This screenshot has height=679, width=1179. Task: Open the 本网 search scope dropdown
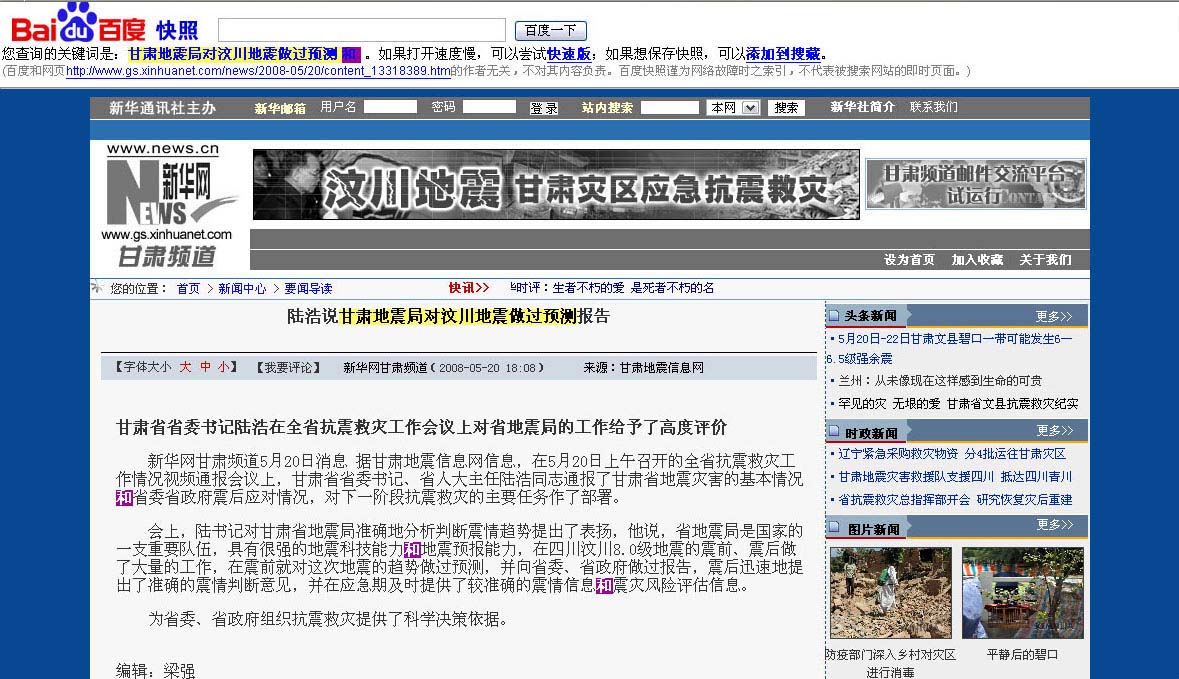point(733,107)
